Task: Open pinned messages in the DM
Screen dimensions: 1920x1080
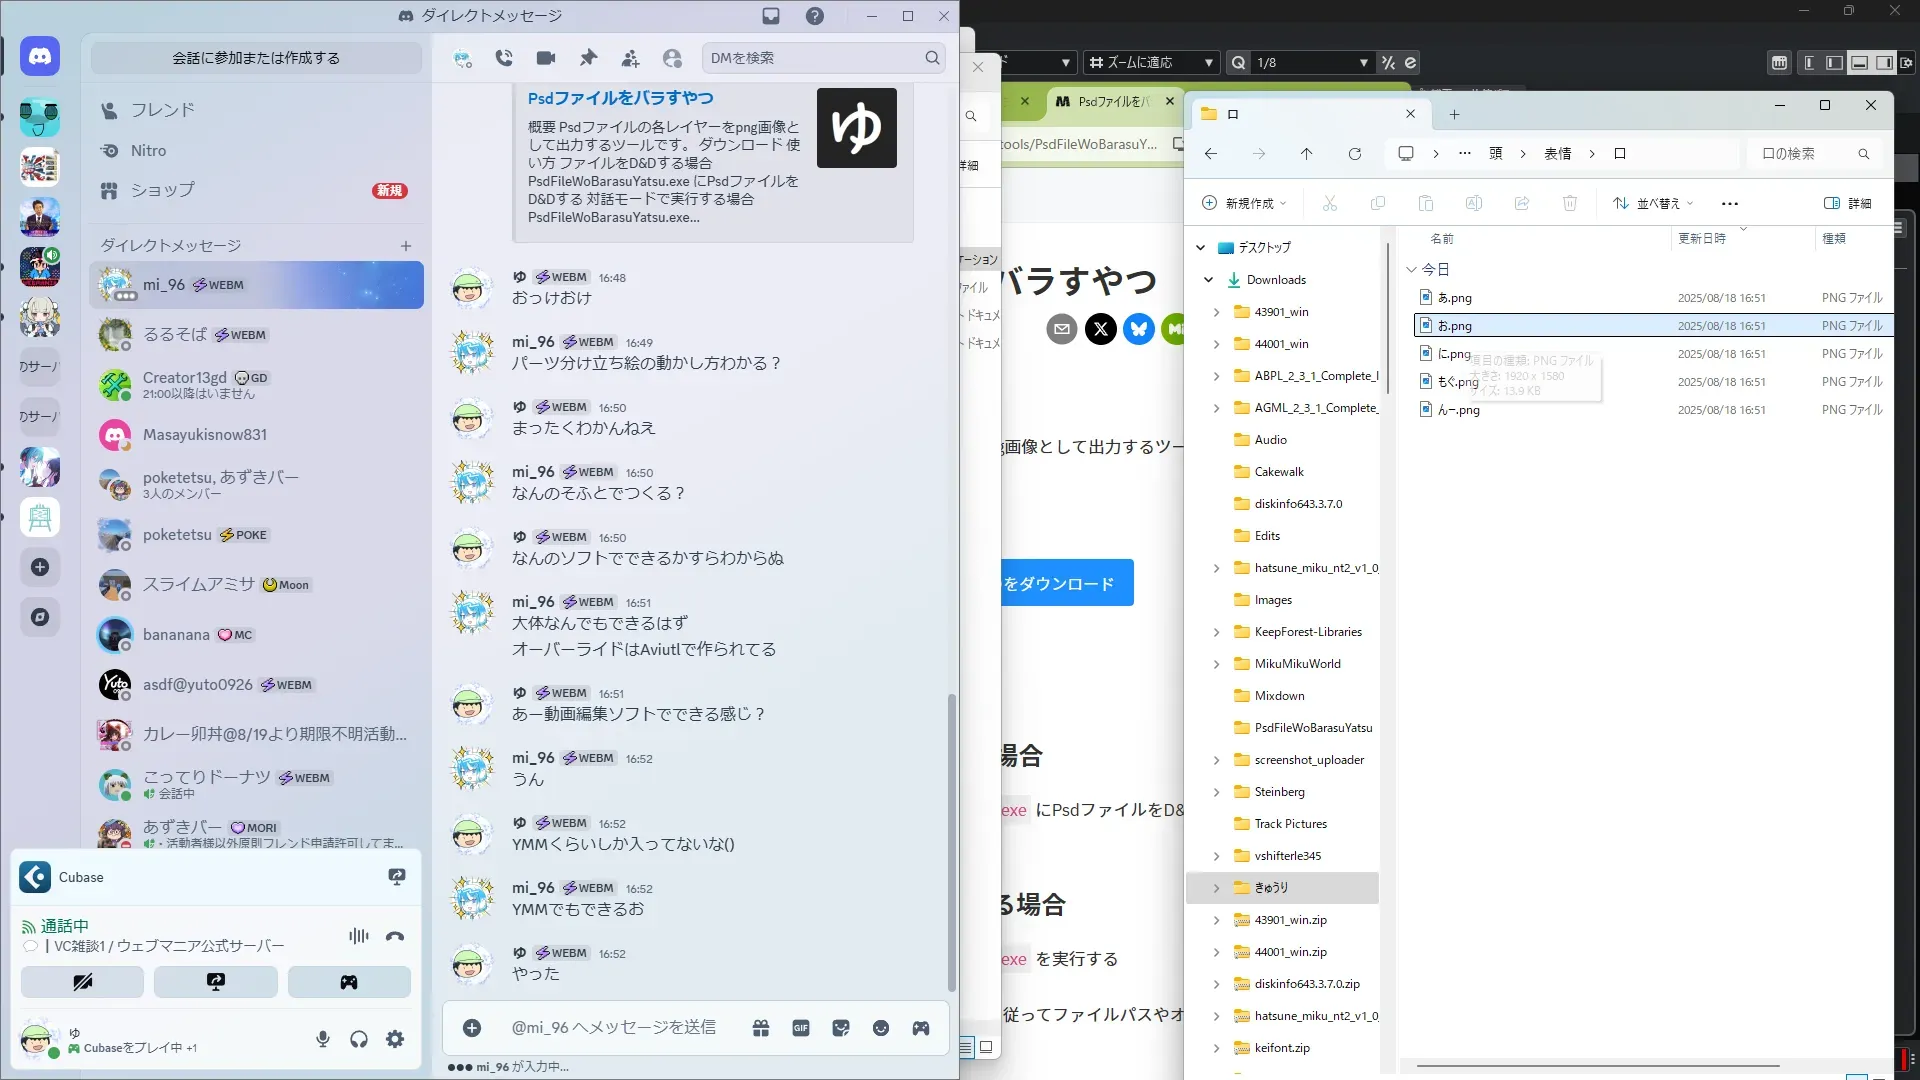Action: click(x=588, y=58)
